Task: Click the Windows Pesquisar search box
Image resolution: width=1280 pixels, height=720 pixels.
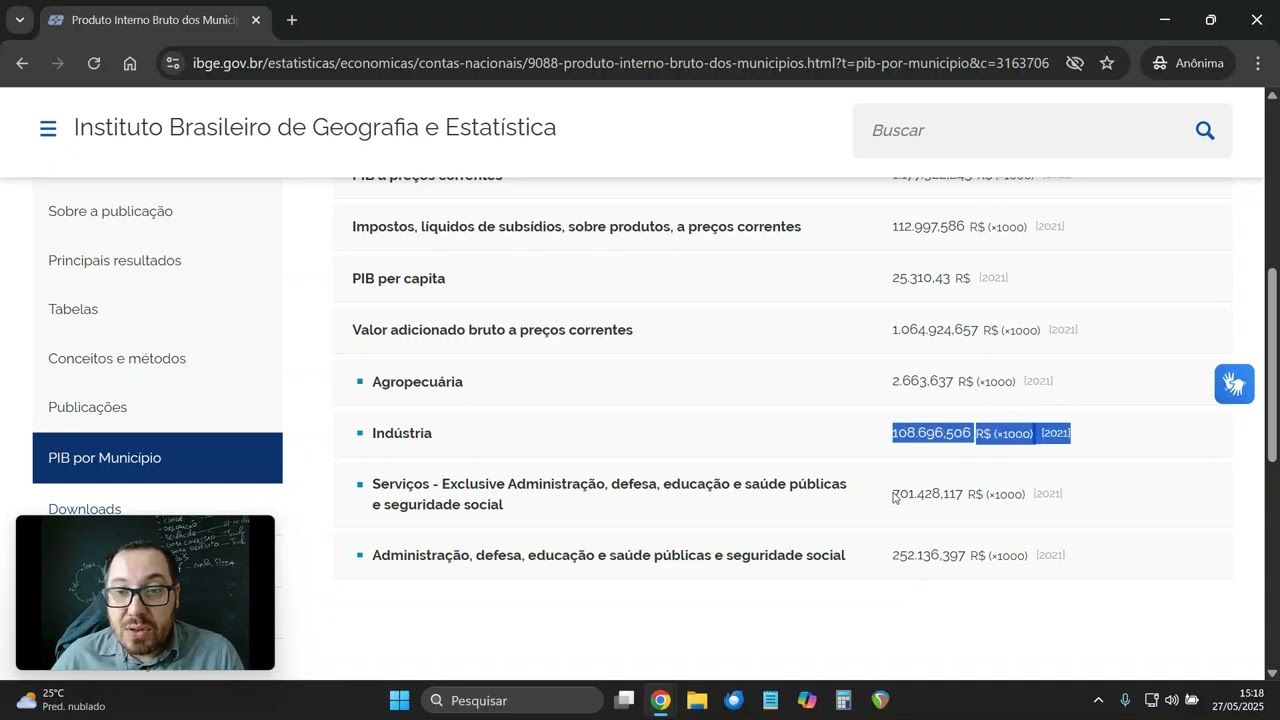Action: (x=512, y=700)
